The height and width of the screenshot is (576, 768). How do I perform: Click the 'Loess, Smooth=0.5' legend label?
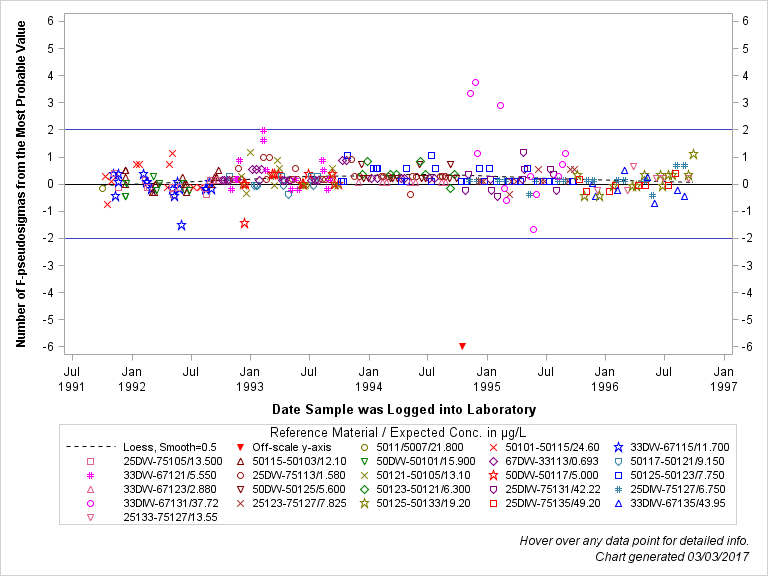[169, 447]
